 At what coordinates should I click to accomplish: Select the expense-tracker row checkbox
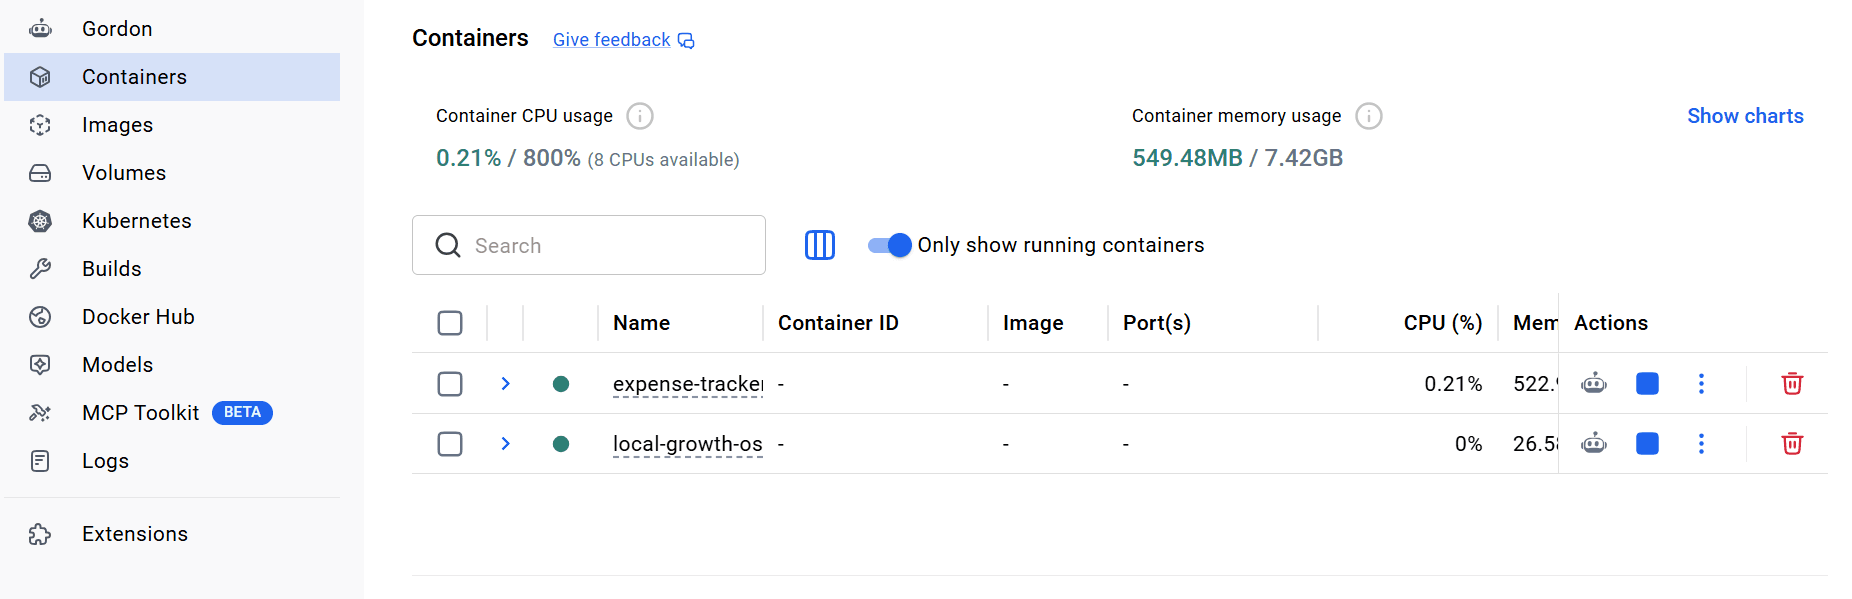[450, 384]
